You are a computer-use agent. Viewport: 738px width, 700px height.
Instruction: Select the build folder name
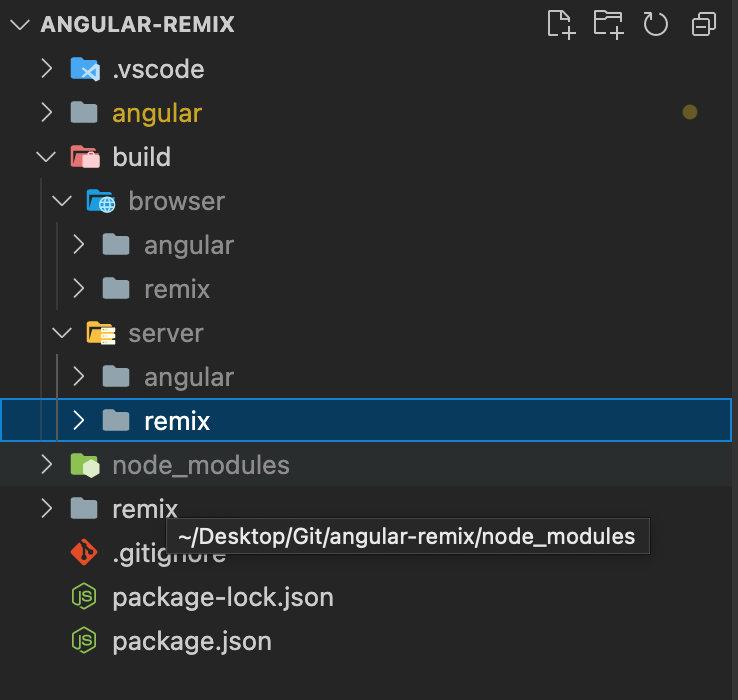click(x=142, y=157)
